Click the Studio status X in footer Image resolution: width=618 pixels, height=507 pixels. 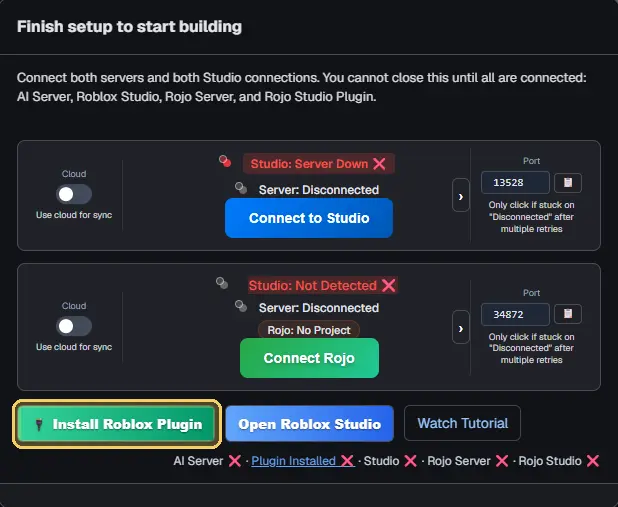pos(410,461)
